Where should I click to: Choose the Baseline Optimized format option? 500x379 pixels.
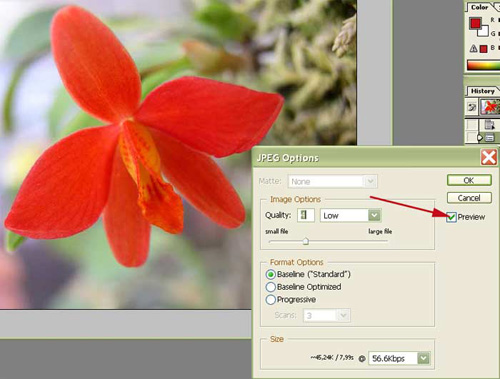click(271, 287)
